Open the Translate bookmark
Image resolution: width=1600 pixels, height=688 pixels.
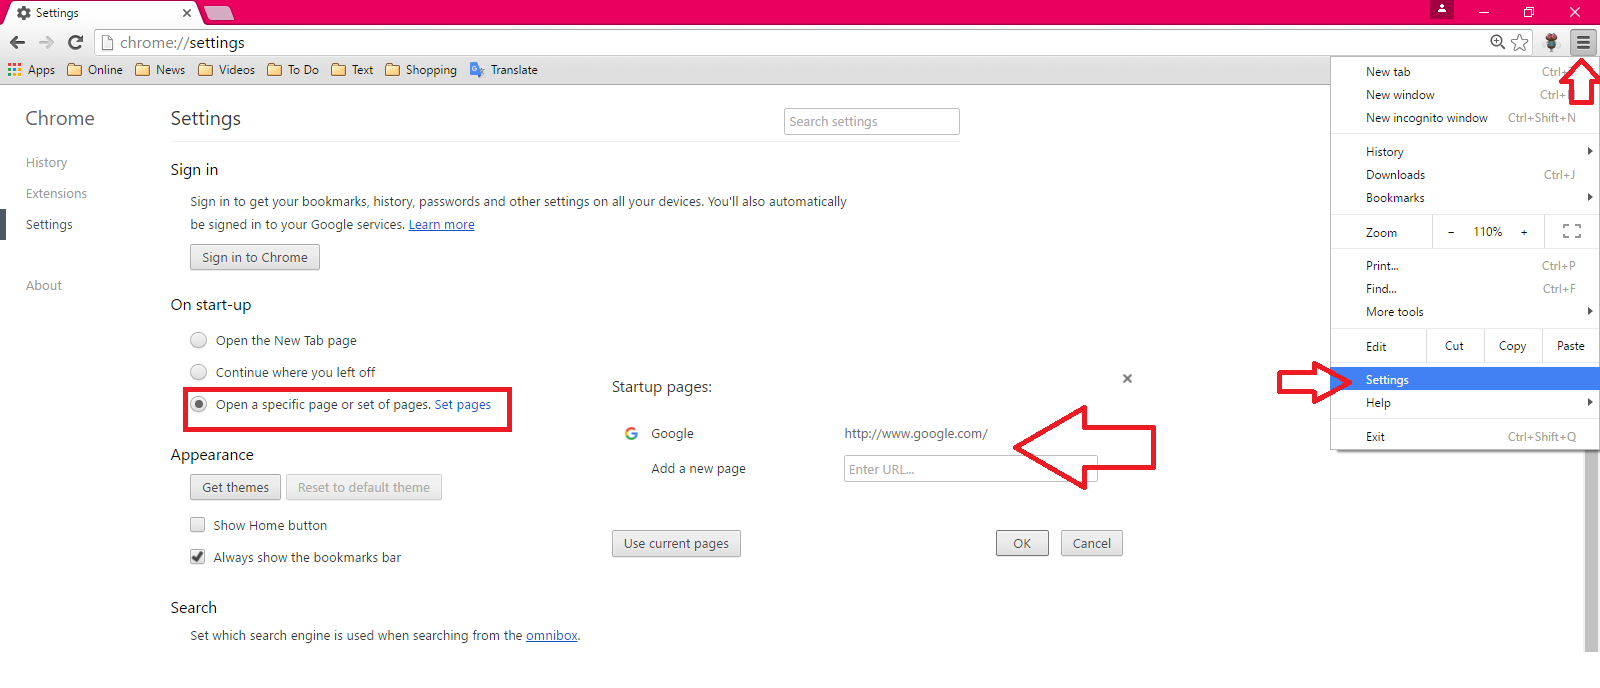(504, 70)
